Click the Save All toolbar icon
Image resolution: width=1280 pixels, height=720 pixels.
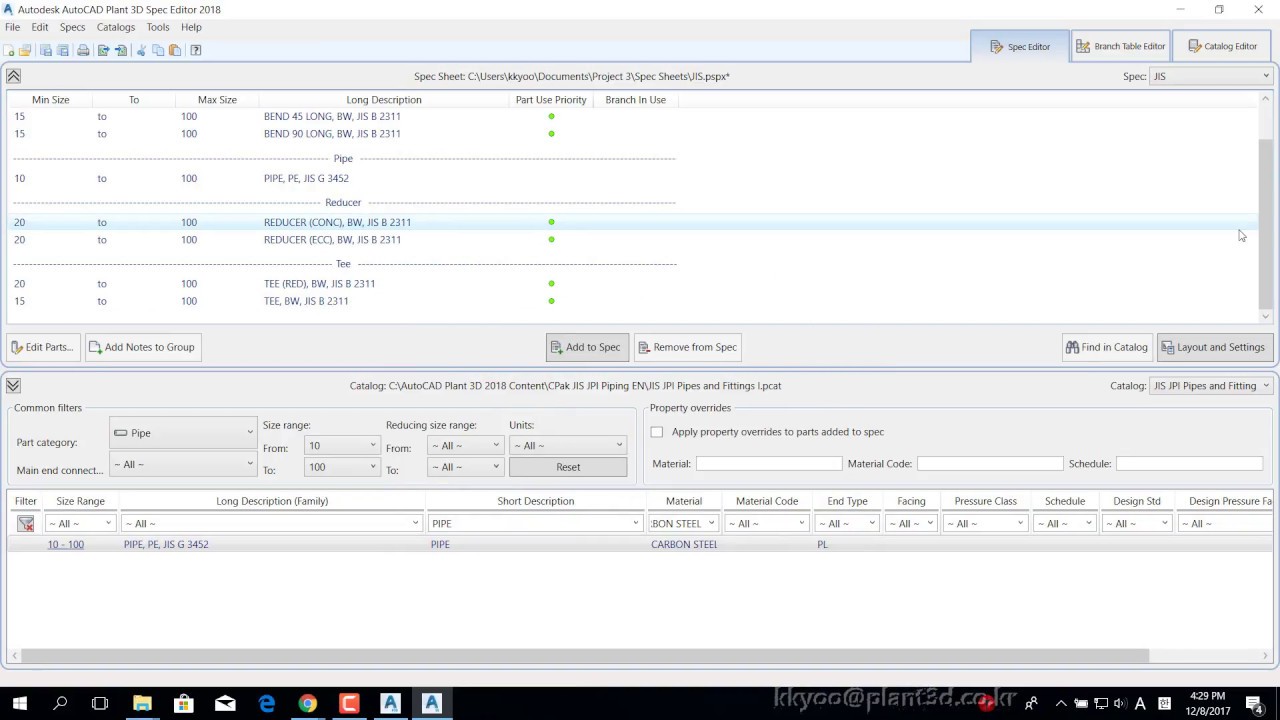(x=63, y=50)
